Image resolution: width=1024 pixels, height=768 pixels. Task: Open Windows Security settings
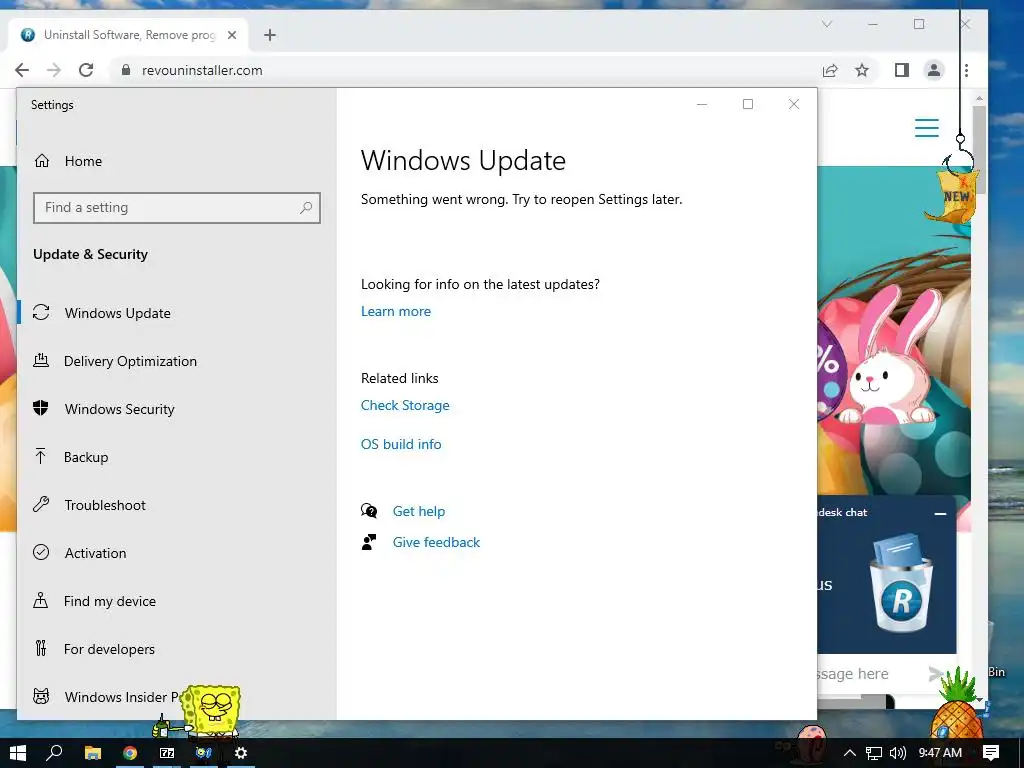tap(120, 409)
